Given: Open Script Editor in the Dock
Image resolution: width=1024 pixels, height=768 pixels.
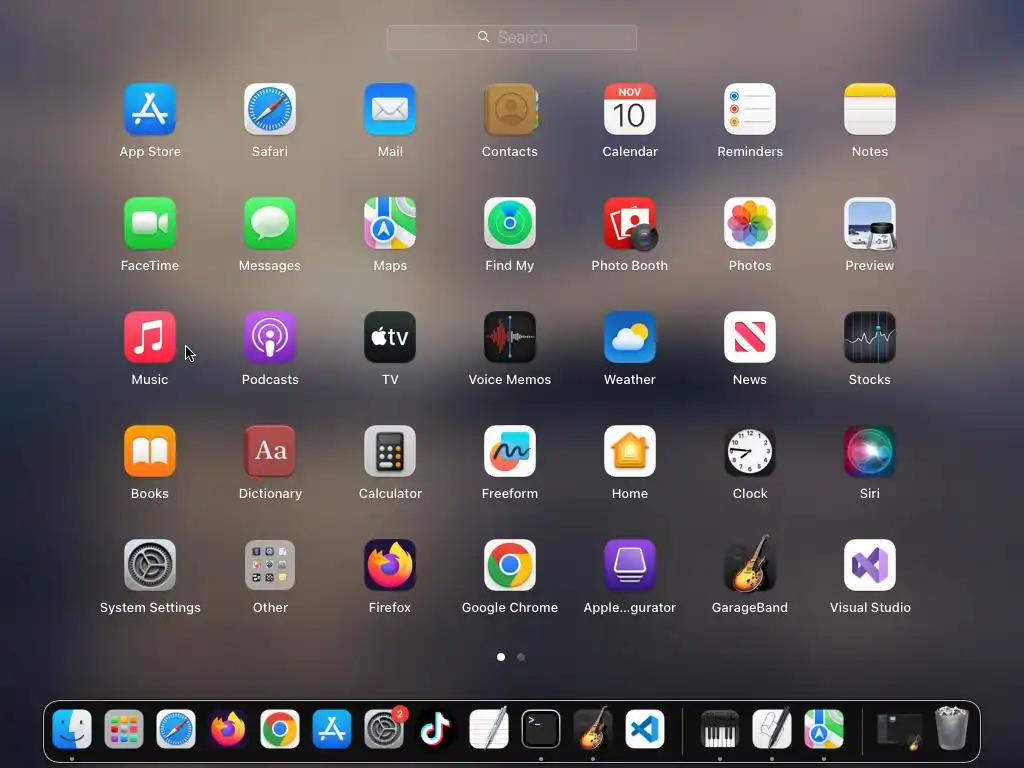Looking at the screenshot, I should click(772, 728).
